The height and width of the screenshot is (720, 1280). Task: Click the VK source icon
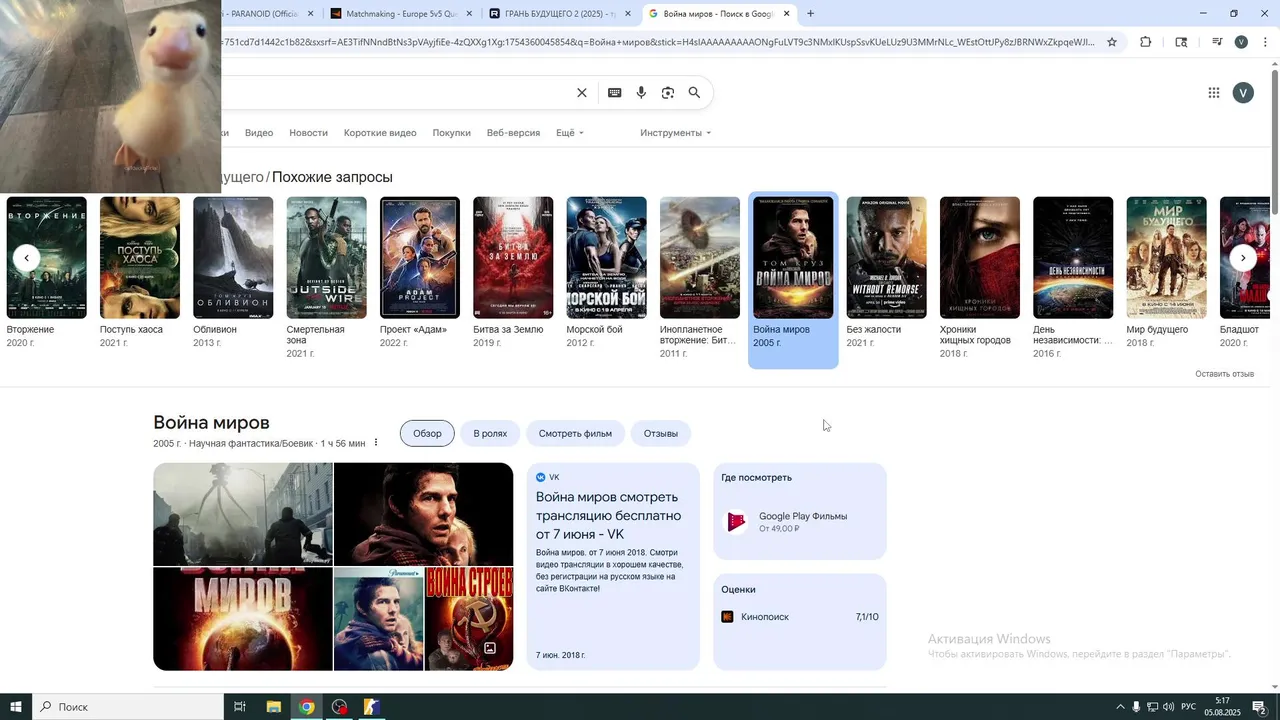(x=541, y=478)
